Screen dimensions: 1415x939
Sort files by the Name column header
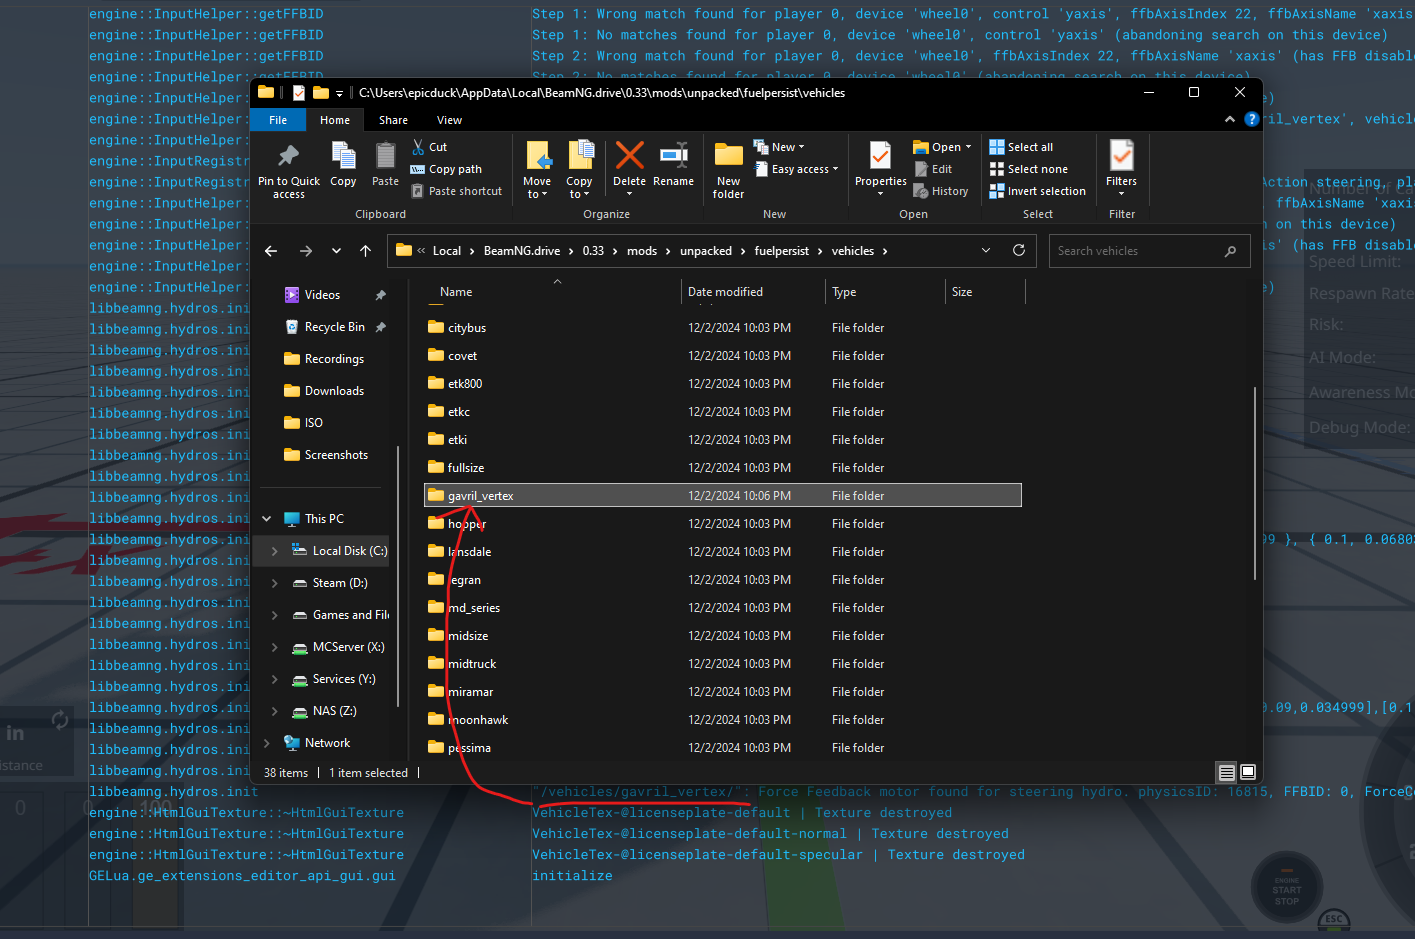pos(456,292)
